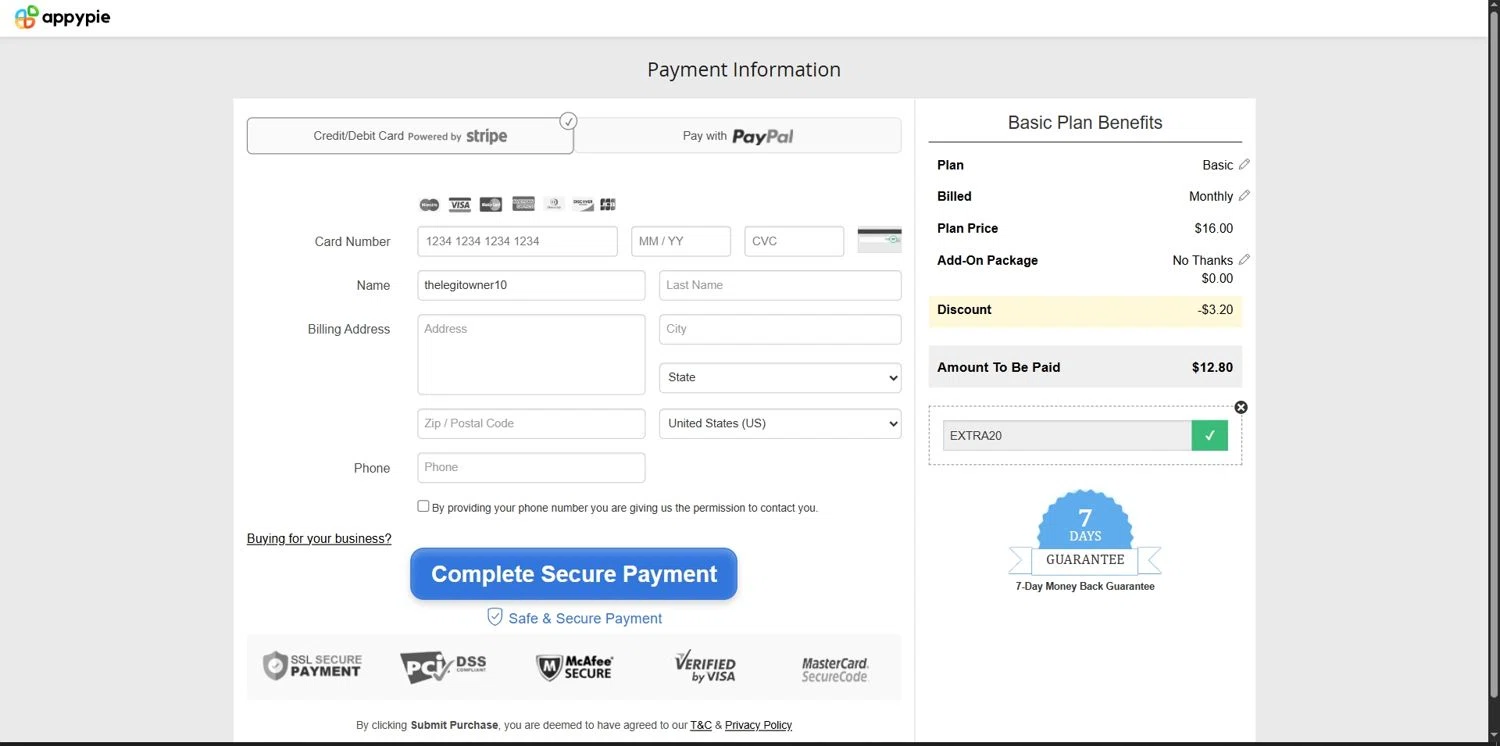The image size is (1500, 746).
Task: Click the Verified by Visa badge
Action: point(705,666)
